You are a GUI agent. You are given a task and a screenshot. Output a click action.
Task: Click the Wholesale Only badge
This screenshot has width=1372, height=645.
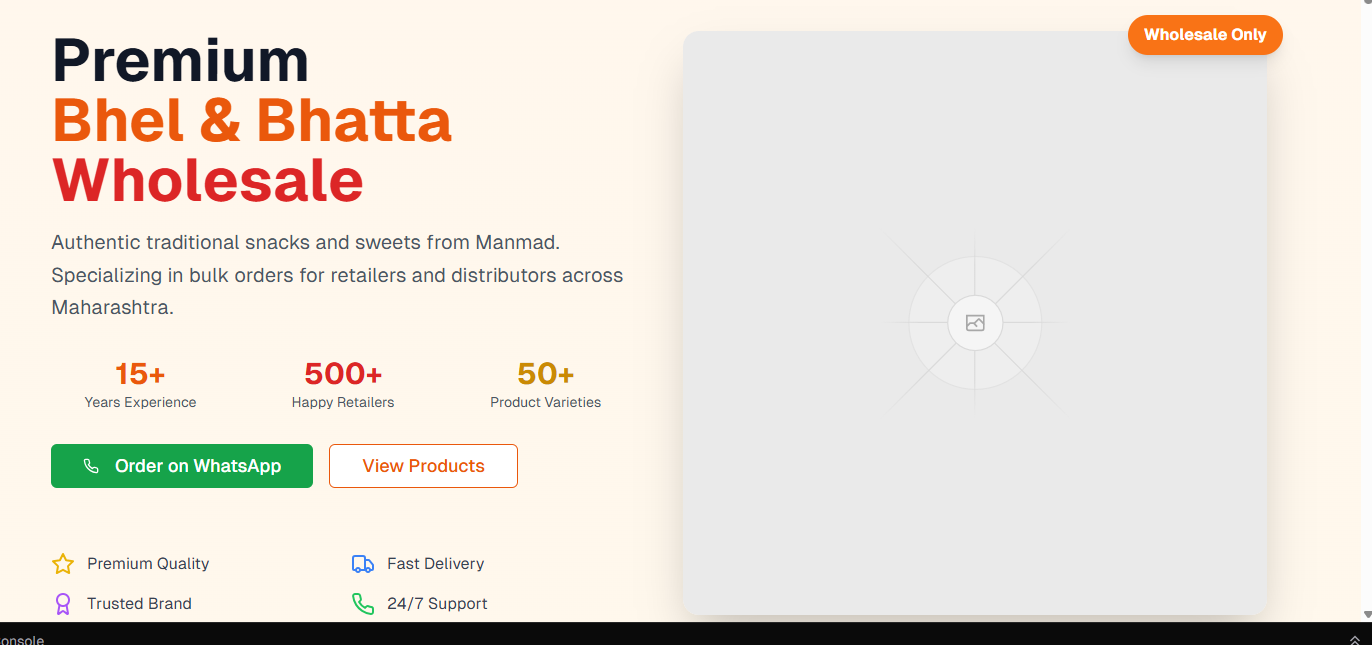[1205, 35]
